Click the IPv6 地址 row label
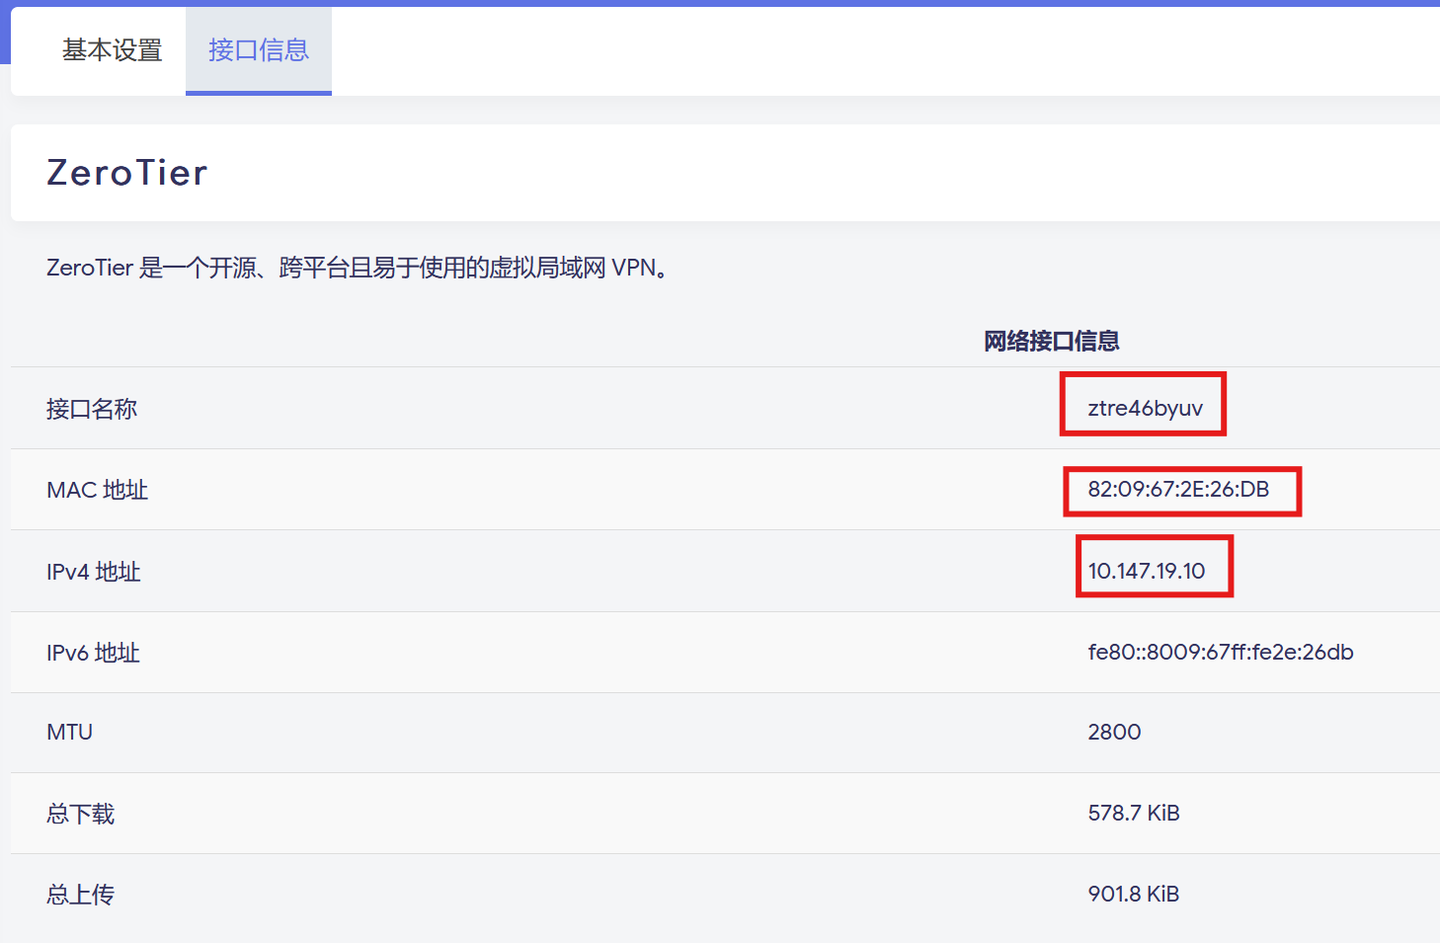 (93, 652)
